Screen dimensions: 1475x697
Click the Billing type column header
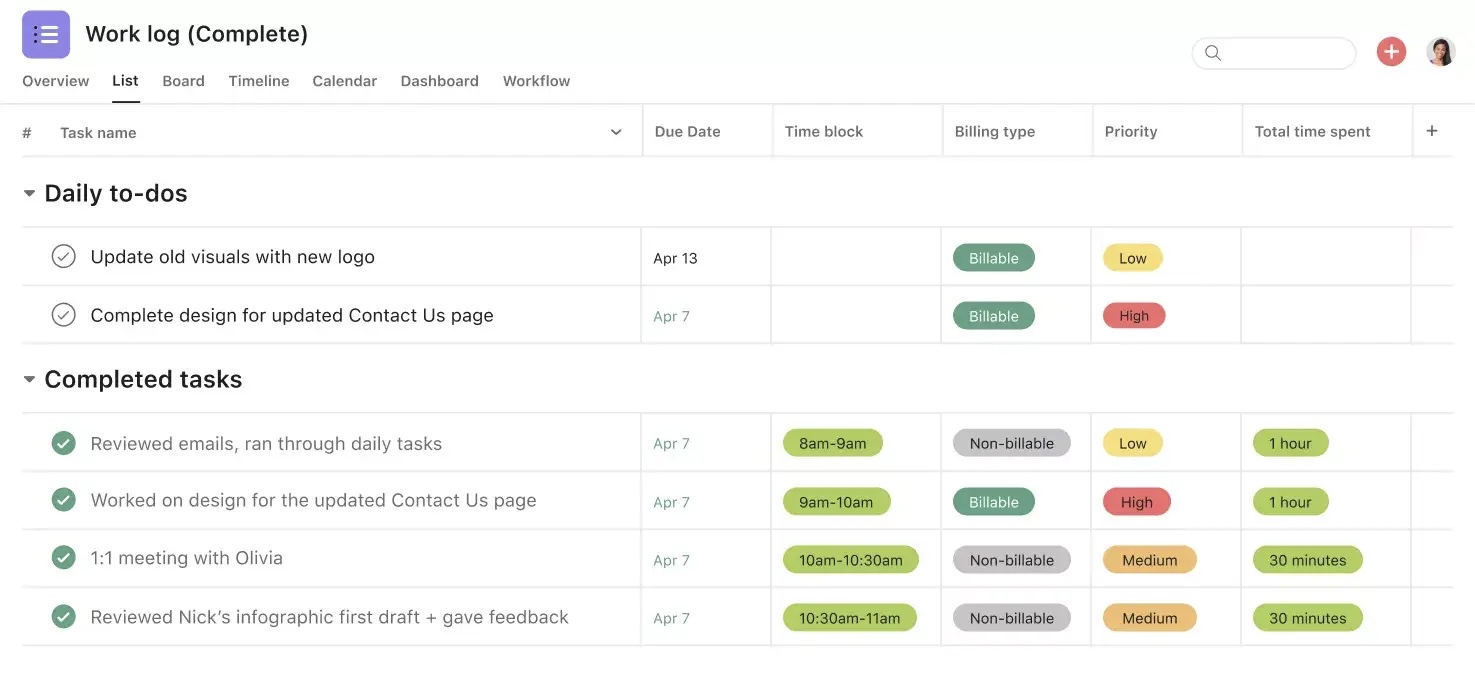click(994, 131)
